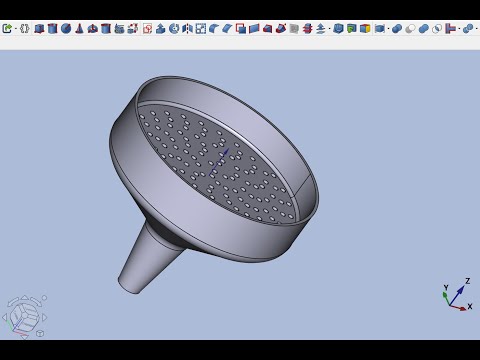The height and width of the screenshot is (360, 480).
Task: Apply the Chamfer tool
Action: tap(227, 29)
